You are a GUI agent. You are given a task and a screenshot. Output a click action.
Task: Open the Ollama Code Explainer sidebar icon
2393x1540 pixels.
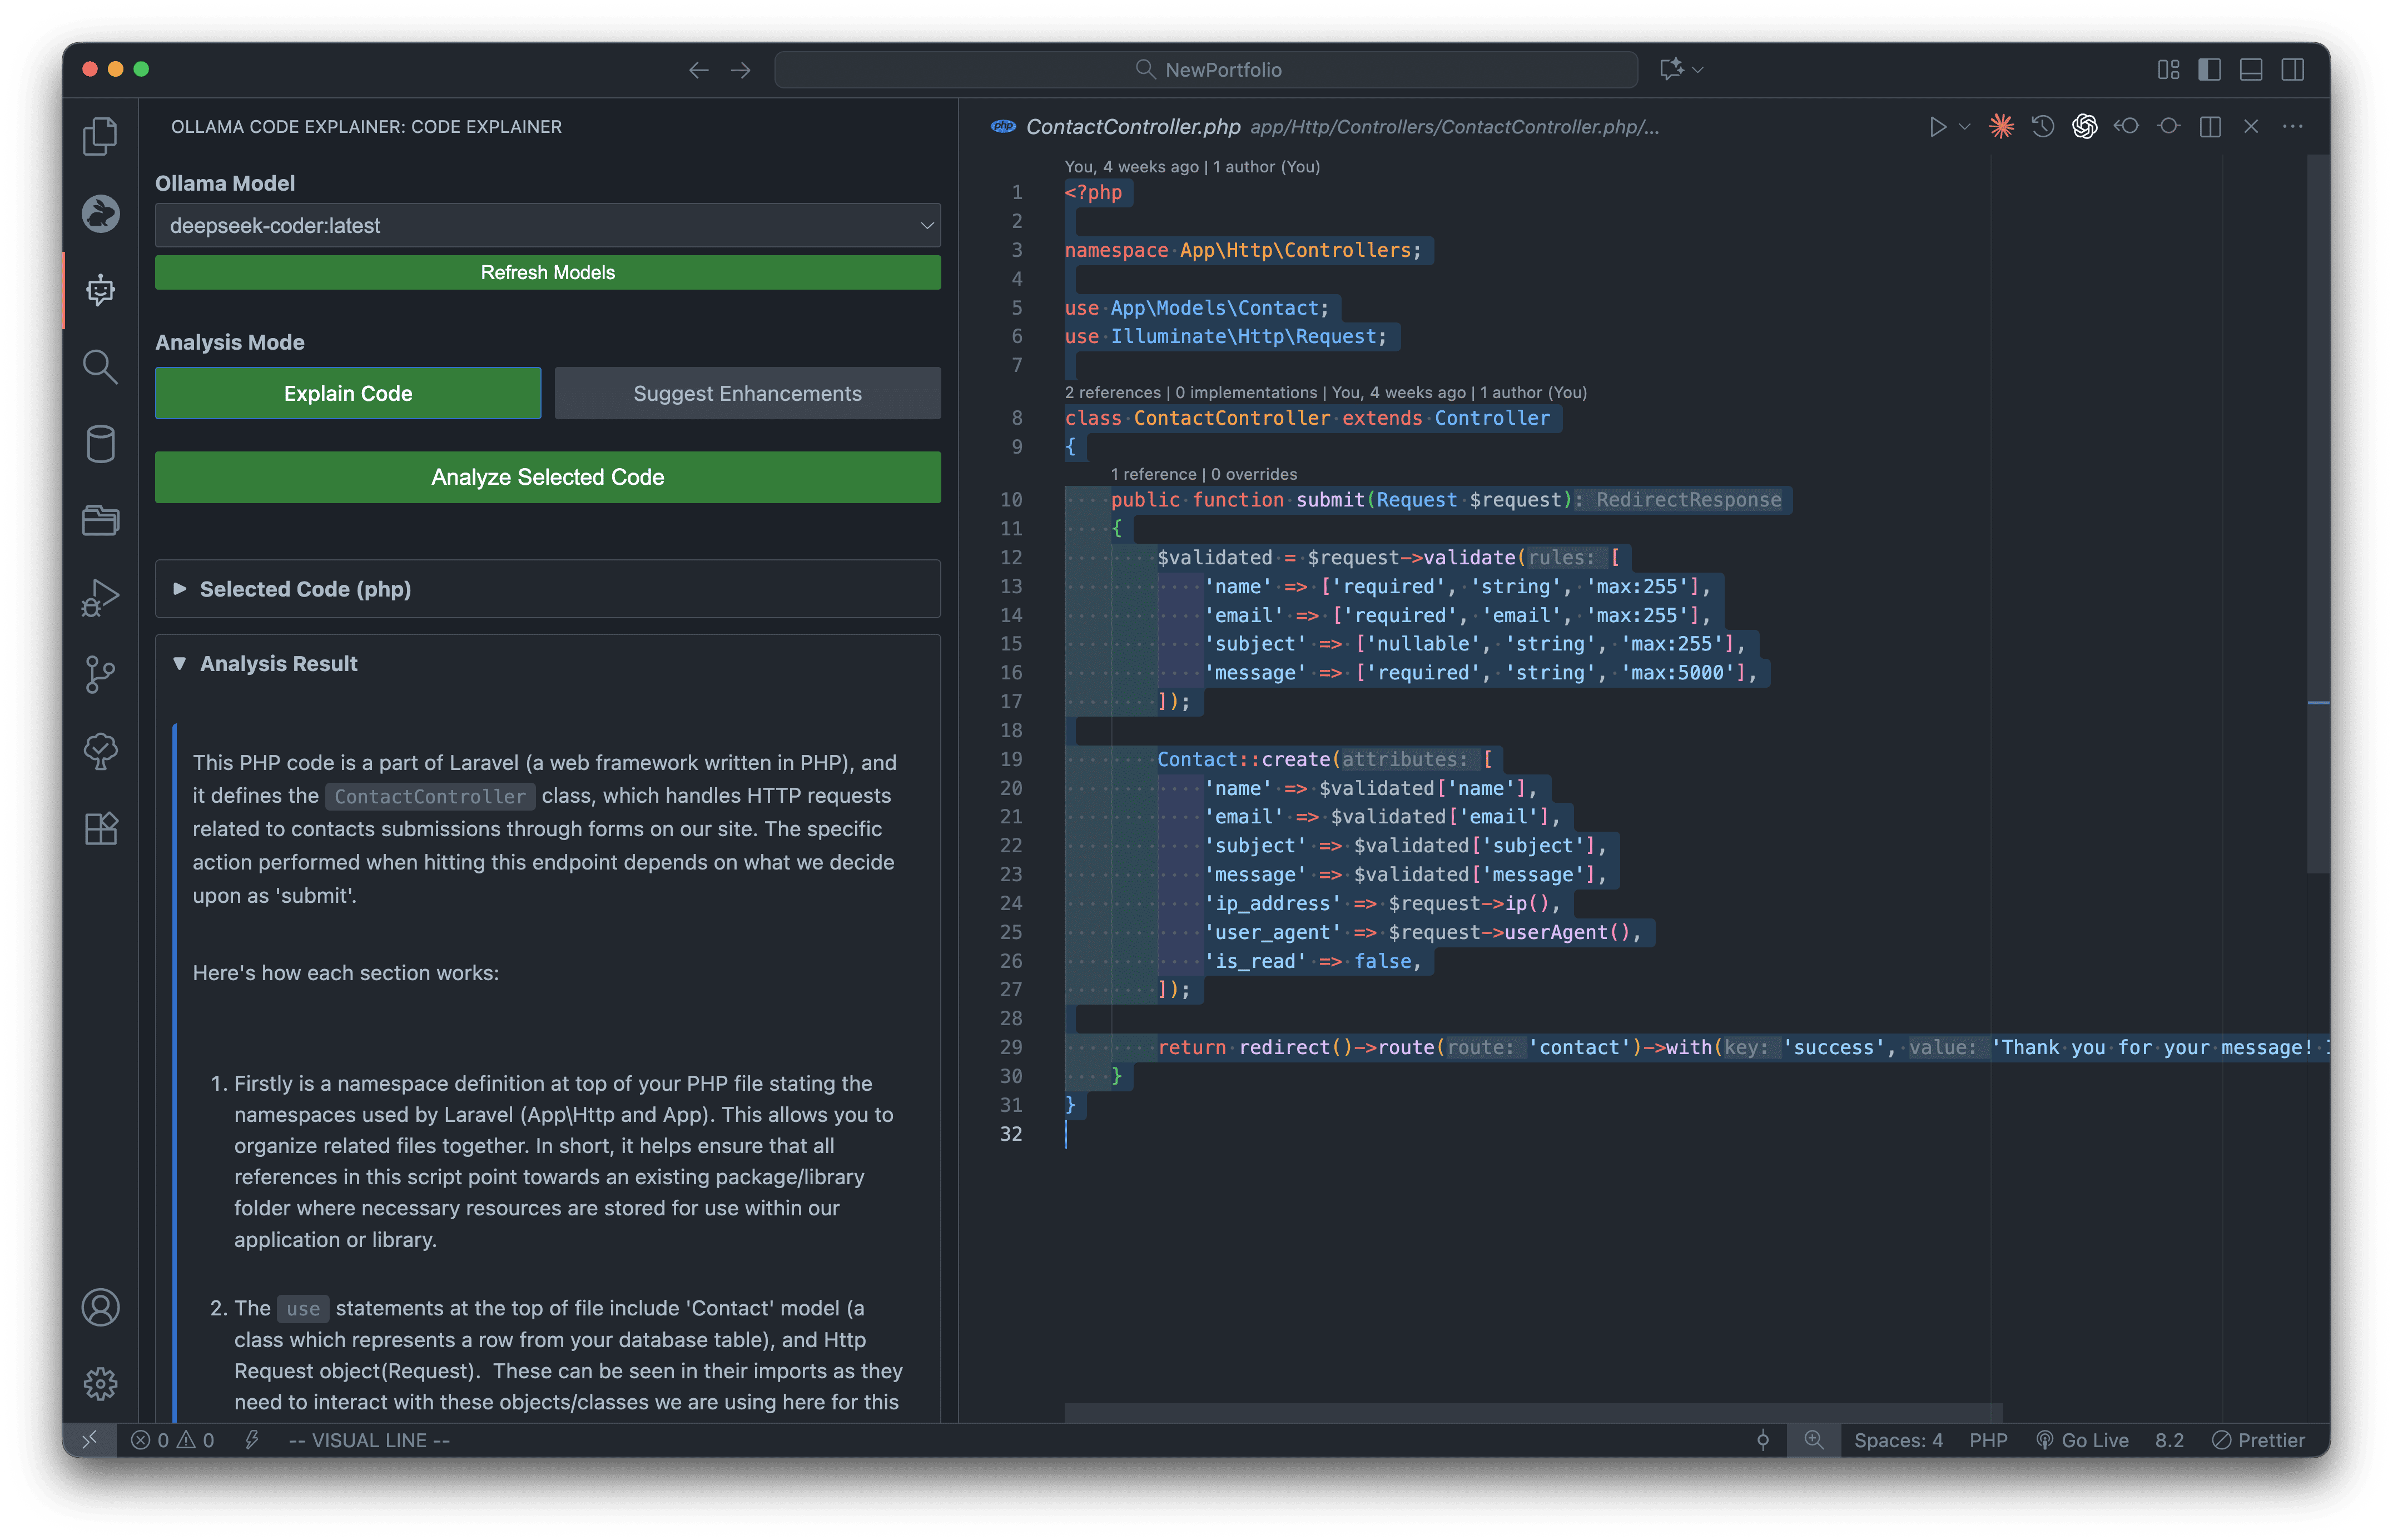[100, 290]
